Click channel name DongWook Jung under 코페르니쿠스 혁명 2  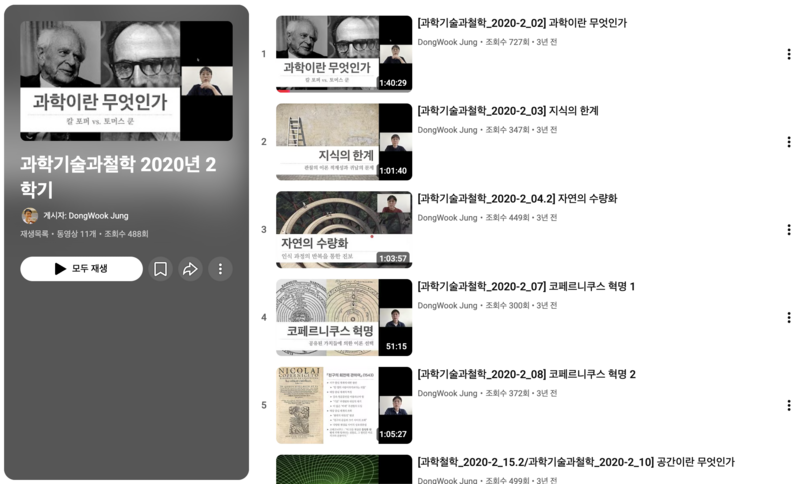[447, 393]
